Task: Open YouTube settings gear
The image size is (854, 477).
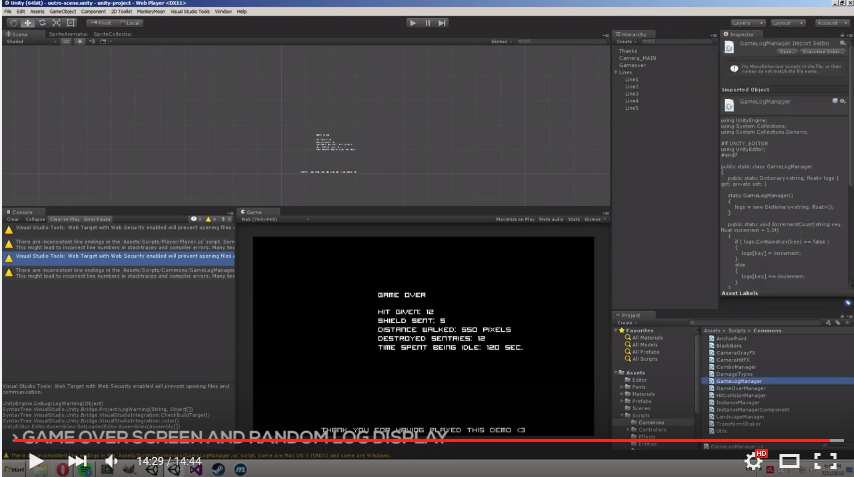Action: [x=754, y=461]
